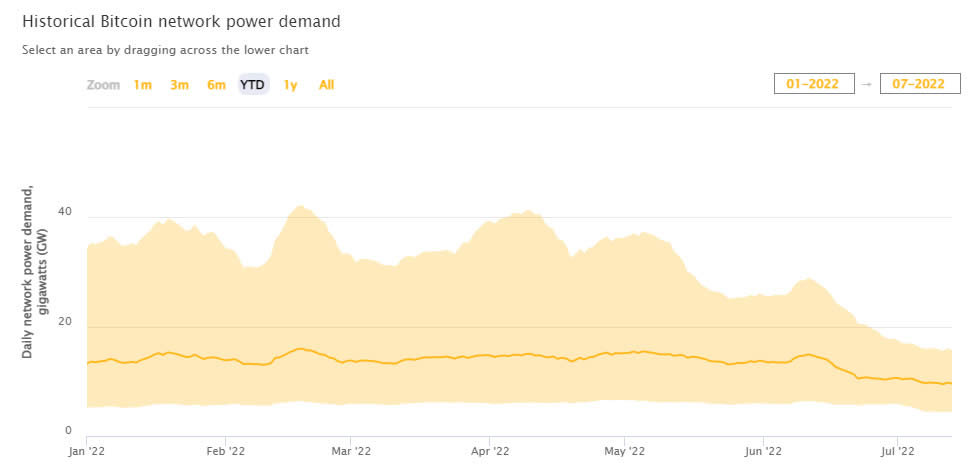973x470 pixels.
Task: Click the Jul '22 axis label
Action: (x=896, y=451)
